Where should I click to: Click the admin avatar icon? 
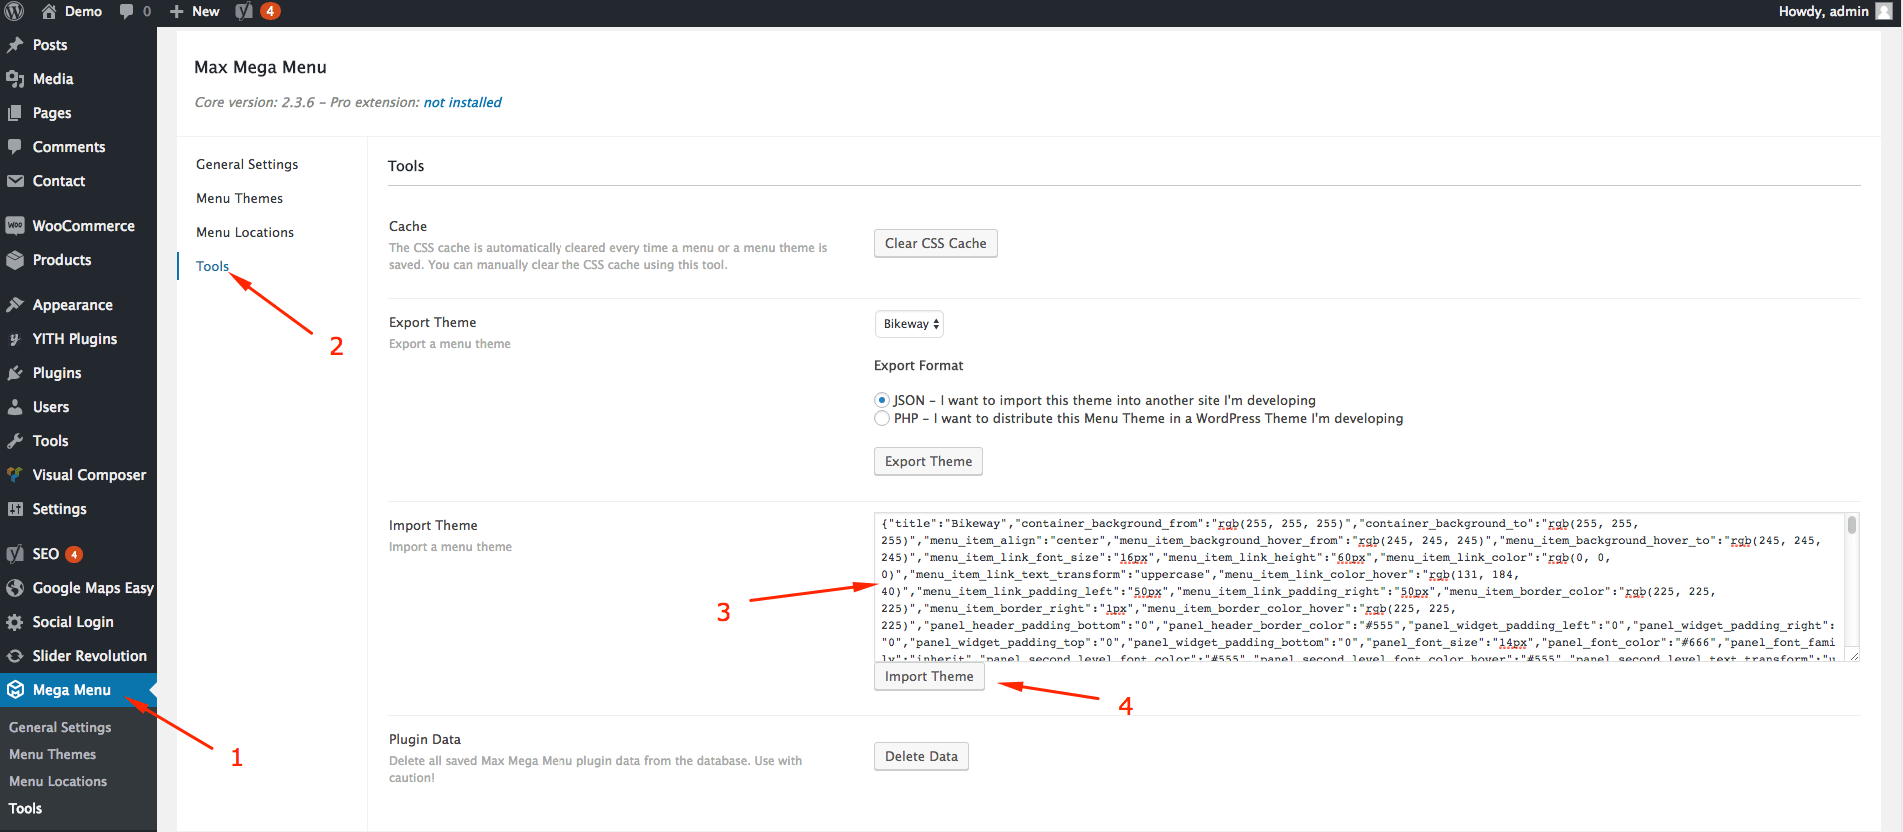[1884, 11]
